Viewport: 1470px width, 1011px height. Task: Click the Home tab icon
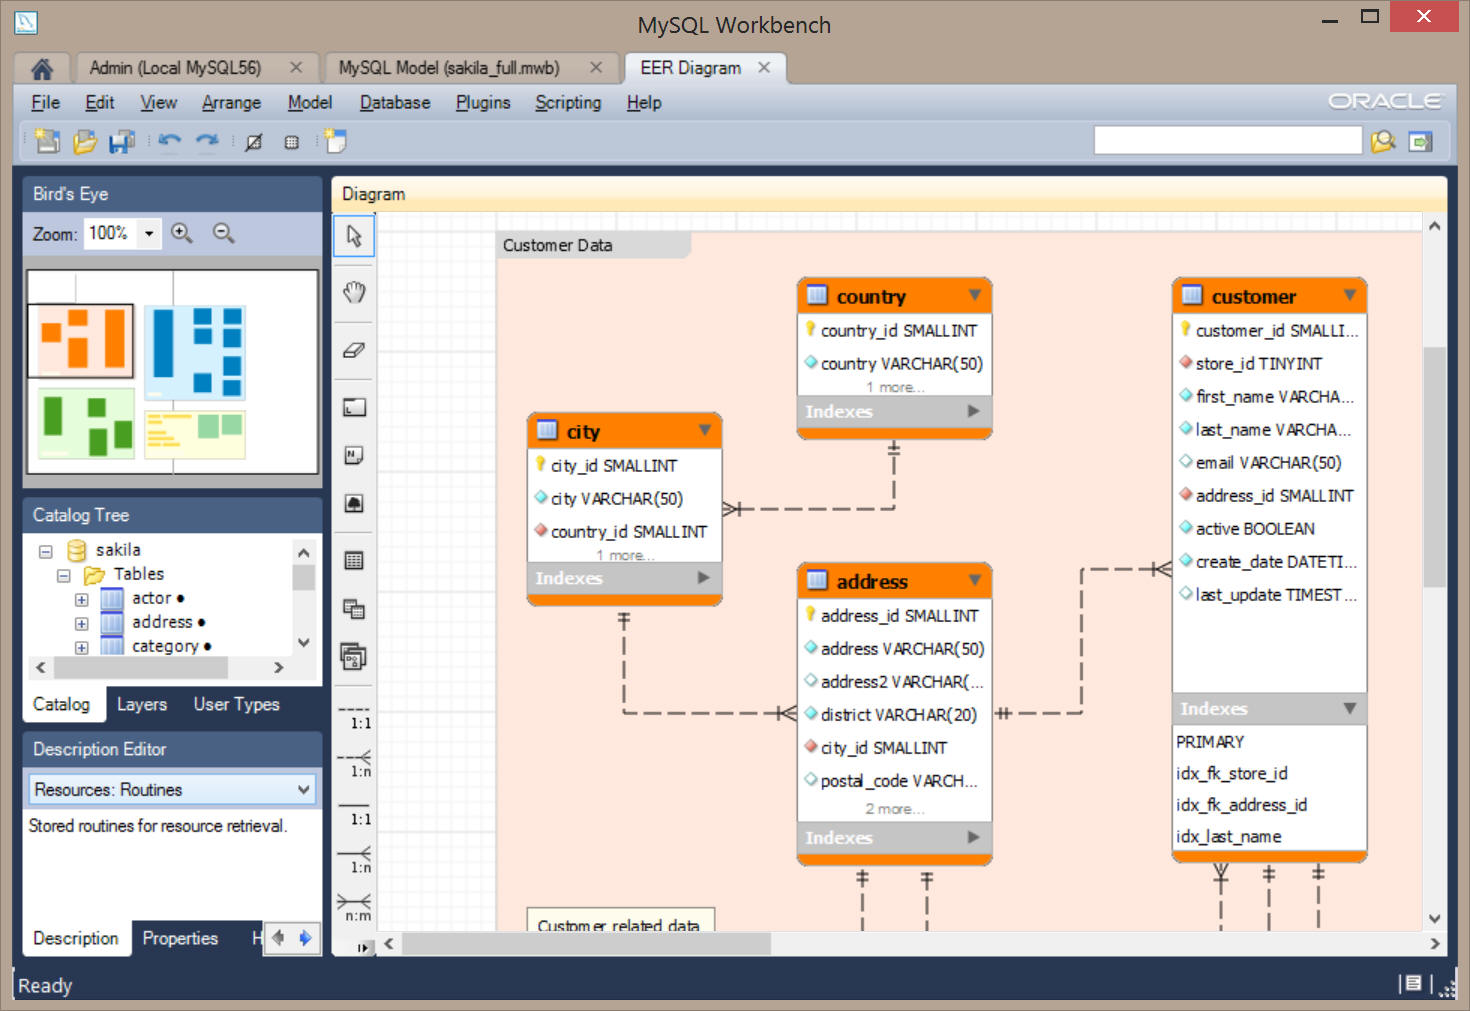coord(42,68)
